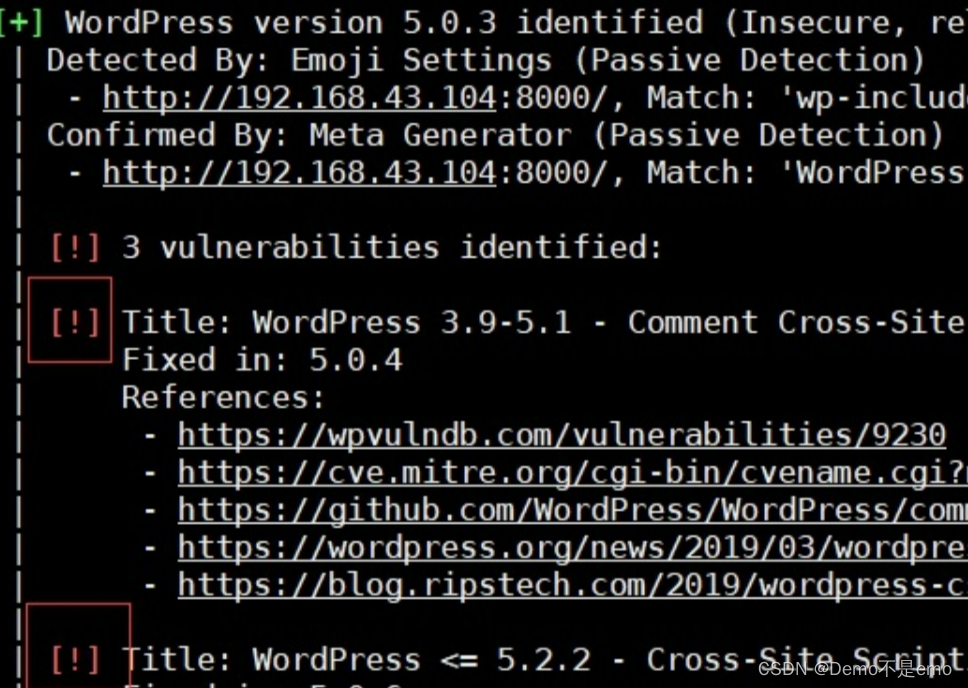Viewport: 968px width, 688px height.
Task: Click the 'References:' heading
Action: click(x=224, y=398)
